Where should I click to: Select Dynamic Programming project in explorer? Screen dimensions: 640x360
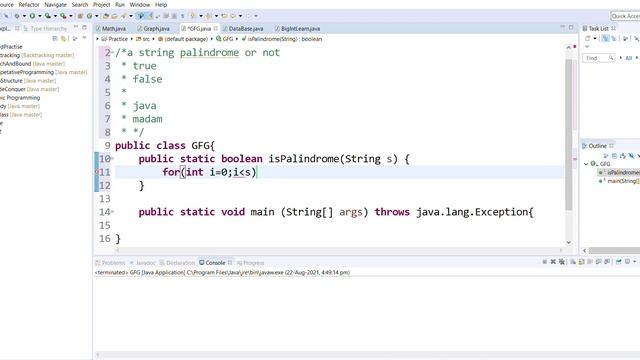pos(20,98)
